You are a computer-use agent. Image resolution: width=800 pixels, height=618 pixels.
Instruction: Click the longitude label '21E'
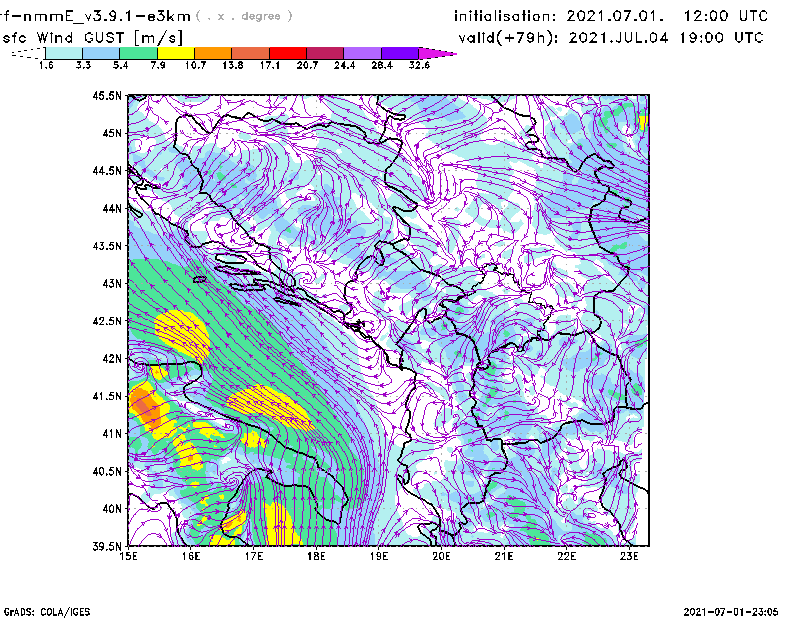[504, 556]
